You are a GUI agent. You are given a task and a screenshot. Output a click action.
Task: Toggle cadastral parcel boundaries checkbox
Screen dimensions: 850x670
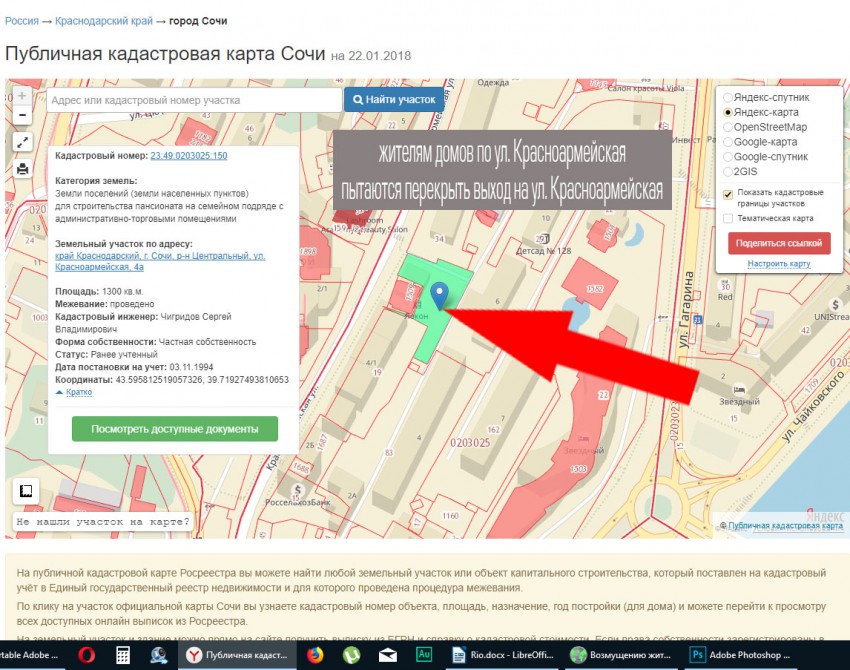coord(728,194)
